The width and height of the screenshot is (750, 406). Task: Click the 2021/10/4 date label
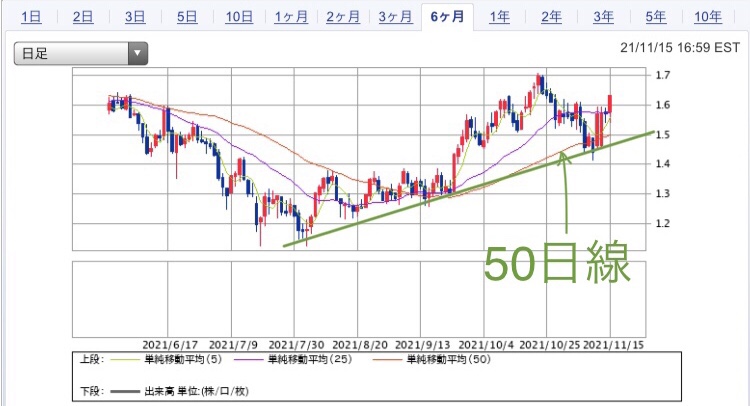[486, 345]
